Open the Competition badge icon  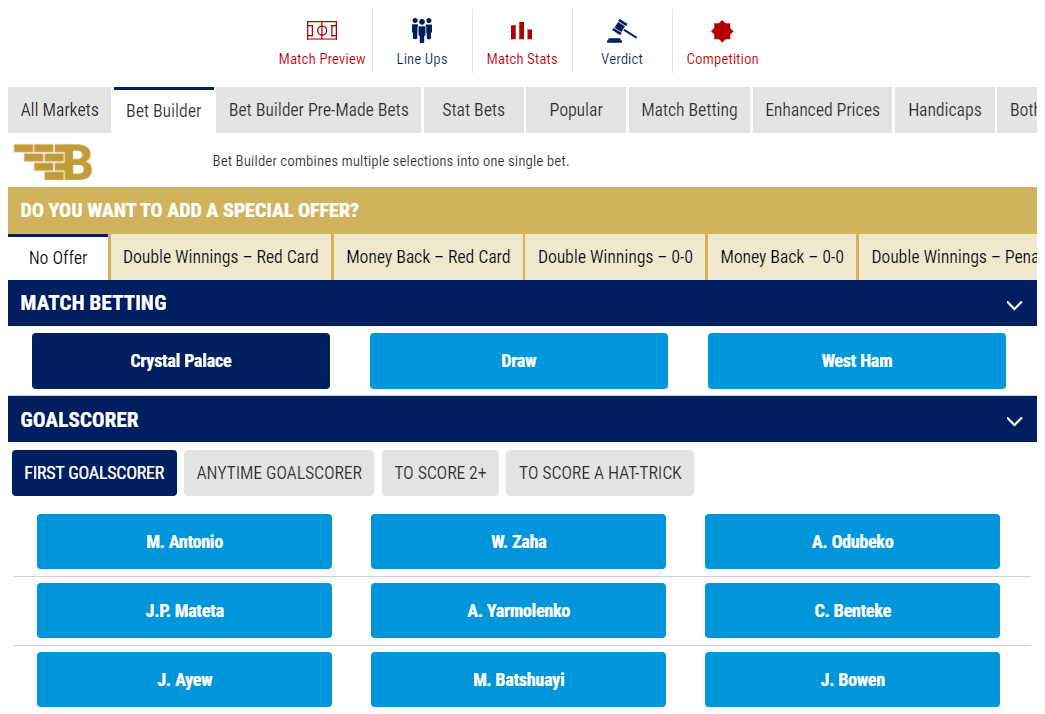722,31
